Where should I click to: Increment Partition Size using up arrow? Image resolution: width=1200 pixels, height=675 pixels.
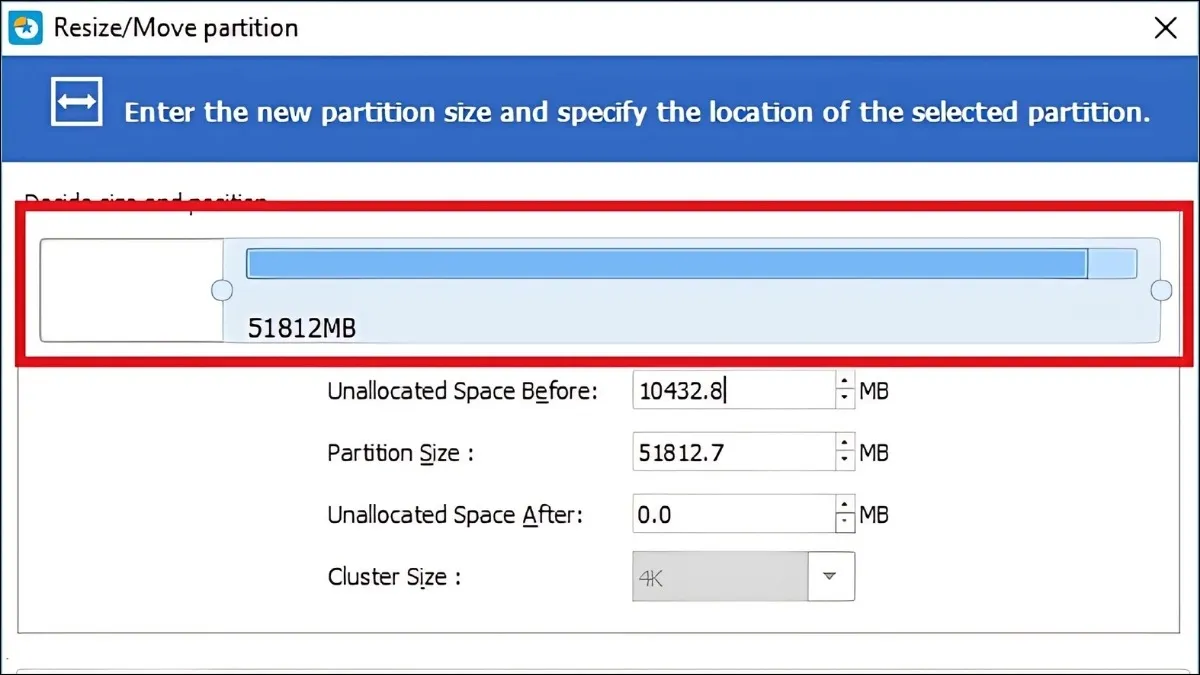pos(845,444)
